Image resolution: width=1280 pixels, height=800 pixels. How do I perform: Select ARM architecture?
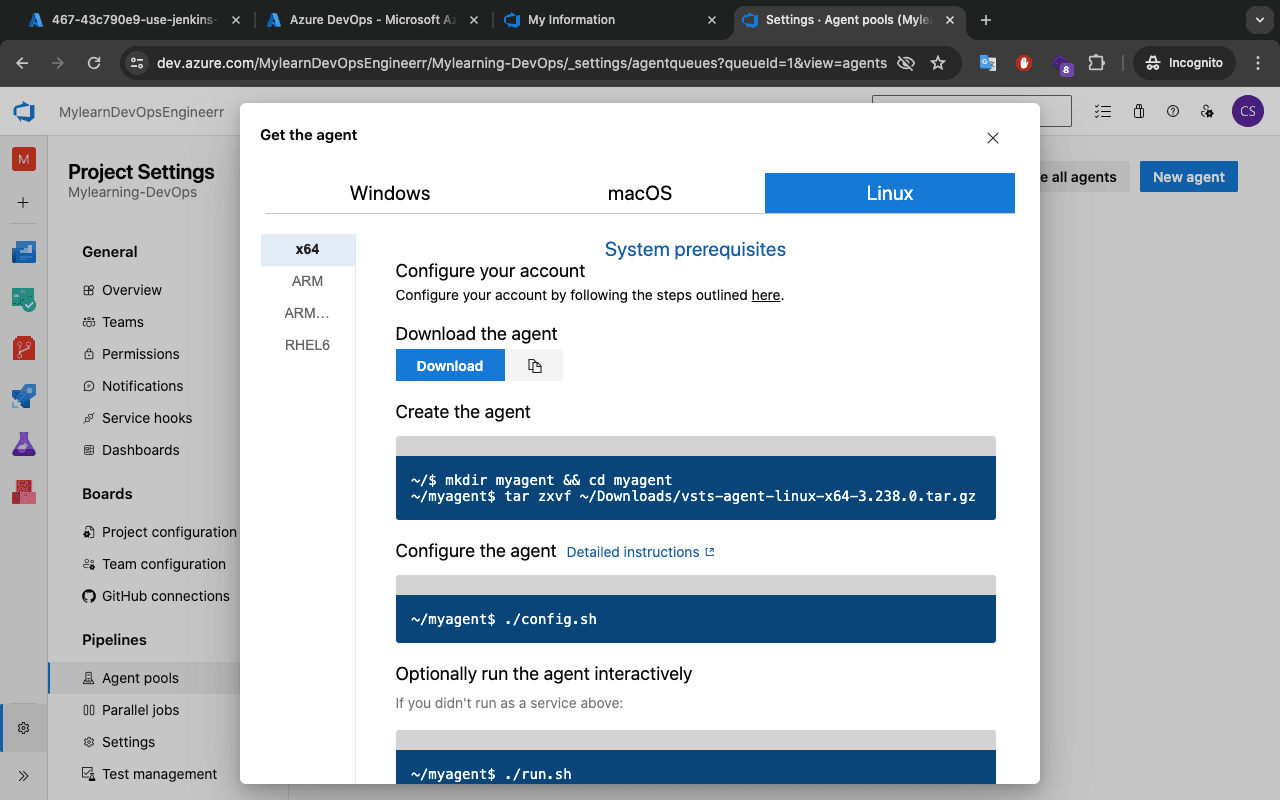pos(308,281)
